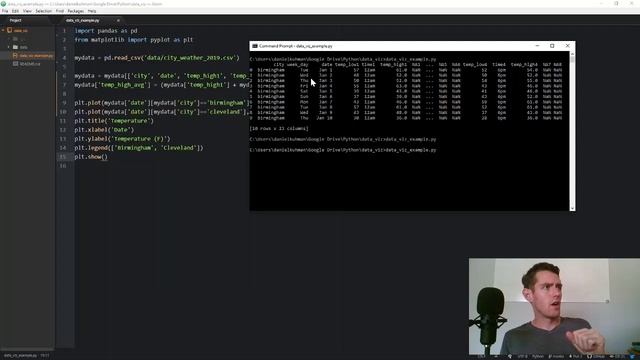Click line number 15 in the gutter
Image resolution: width=640 pixels, height=360 pixels.
click(63, 157)
